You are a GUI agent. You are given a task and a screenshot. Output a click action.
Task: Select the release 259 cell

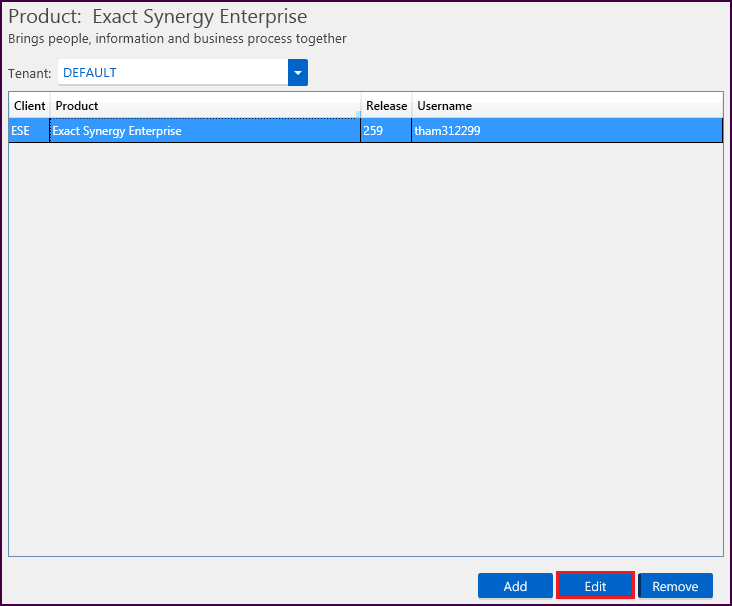pos(386,131)
